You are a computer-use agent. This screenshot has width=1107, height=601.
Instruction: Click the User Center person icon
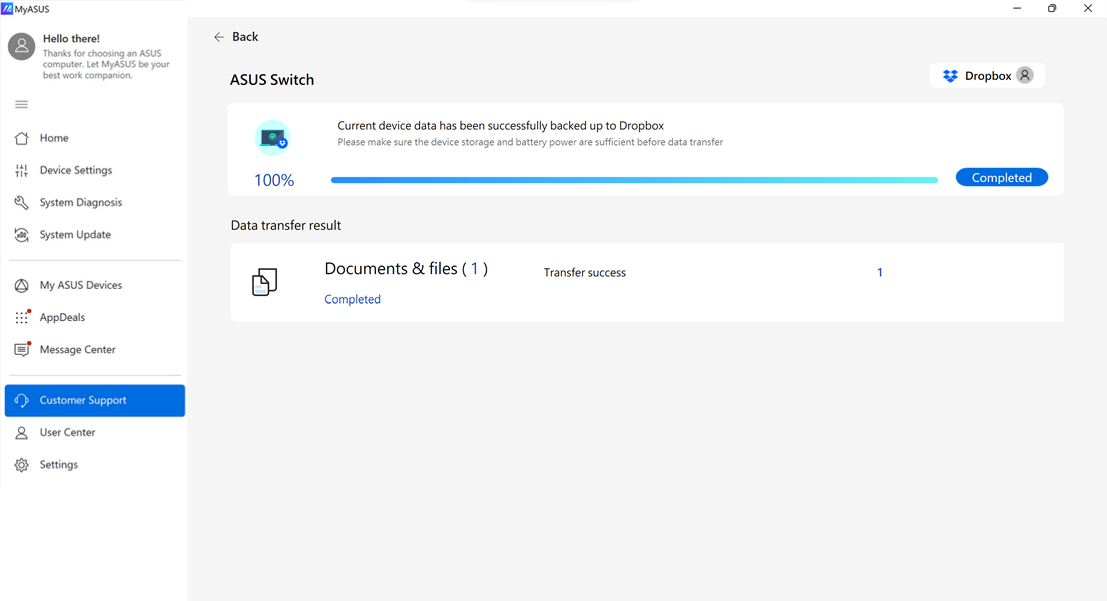click(x=21, y=433)
